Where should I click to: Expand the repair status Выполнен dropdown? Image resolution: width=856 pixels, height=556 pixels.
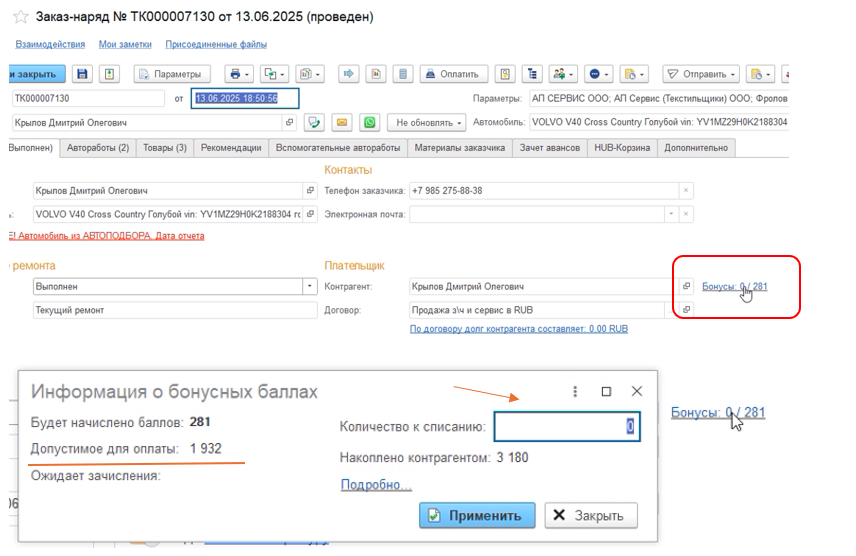coord(309,286)
